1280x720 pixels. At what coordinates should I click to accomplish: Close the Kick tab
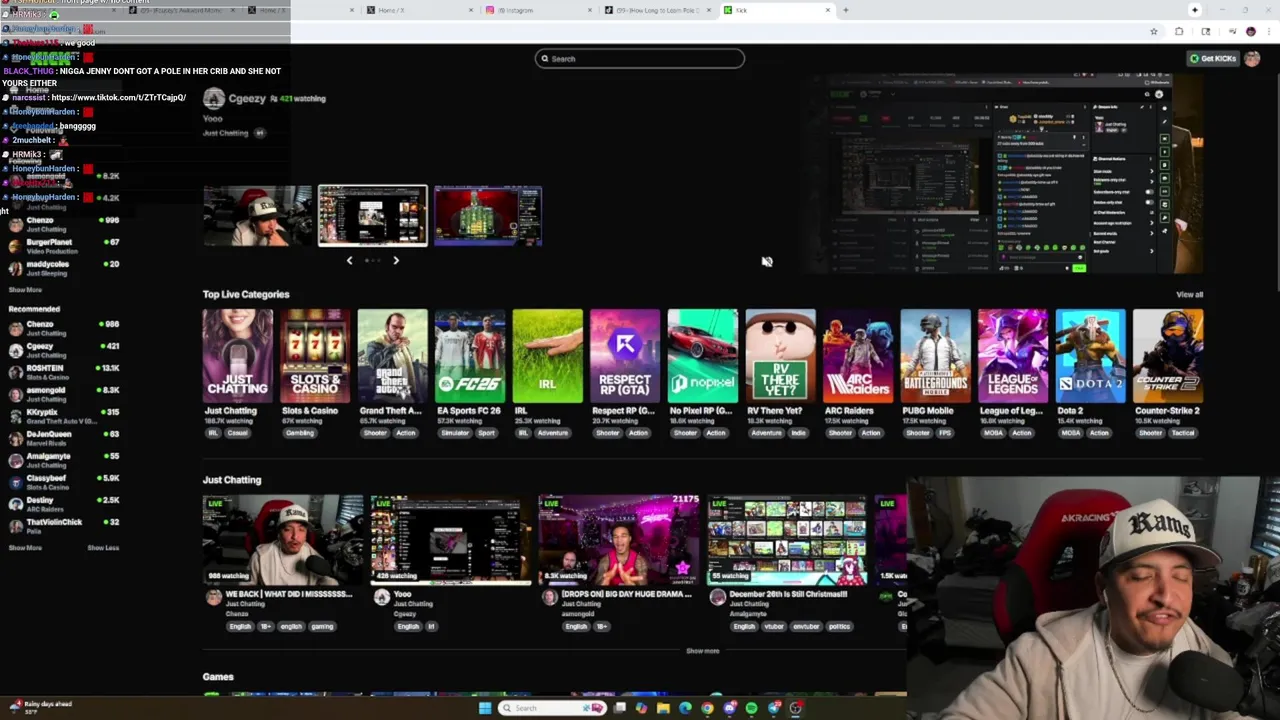(x=827, y=10)
